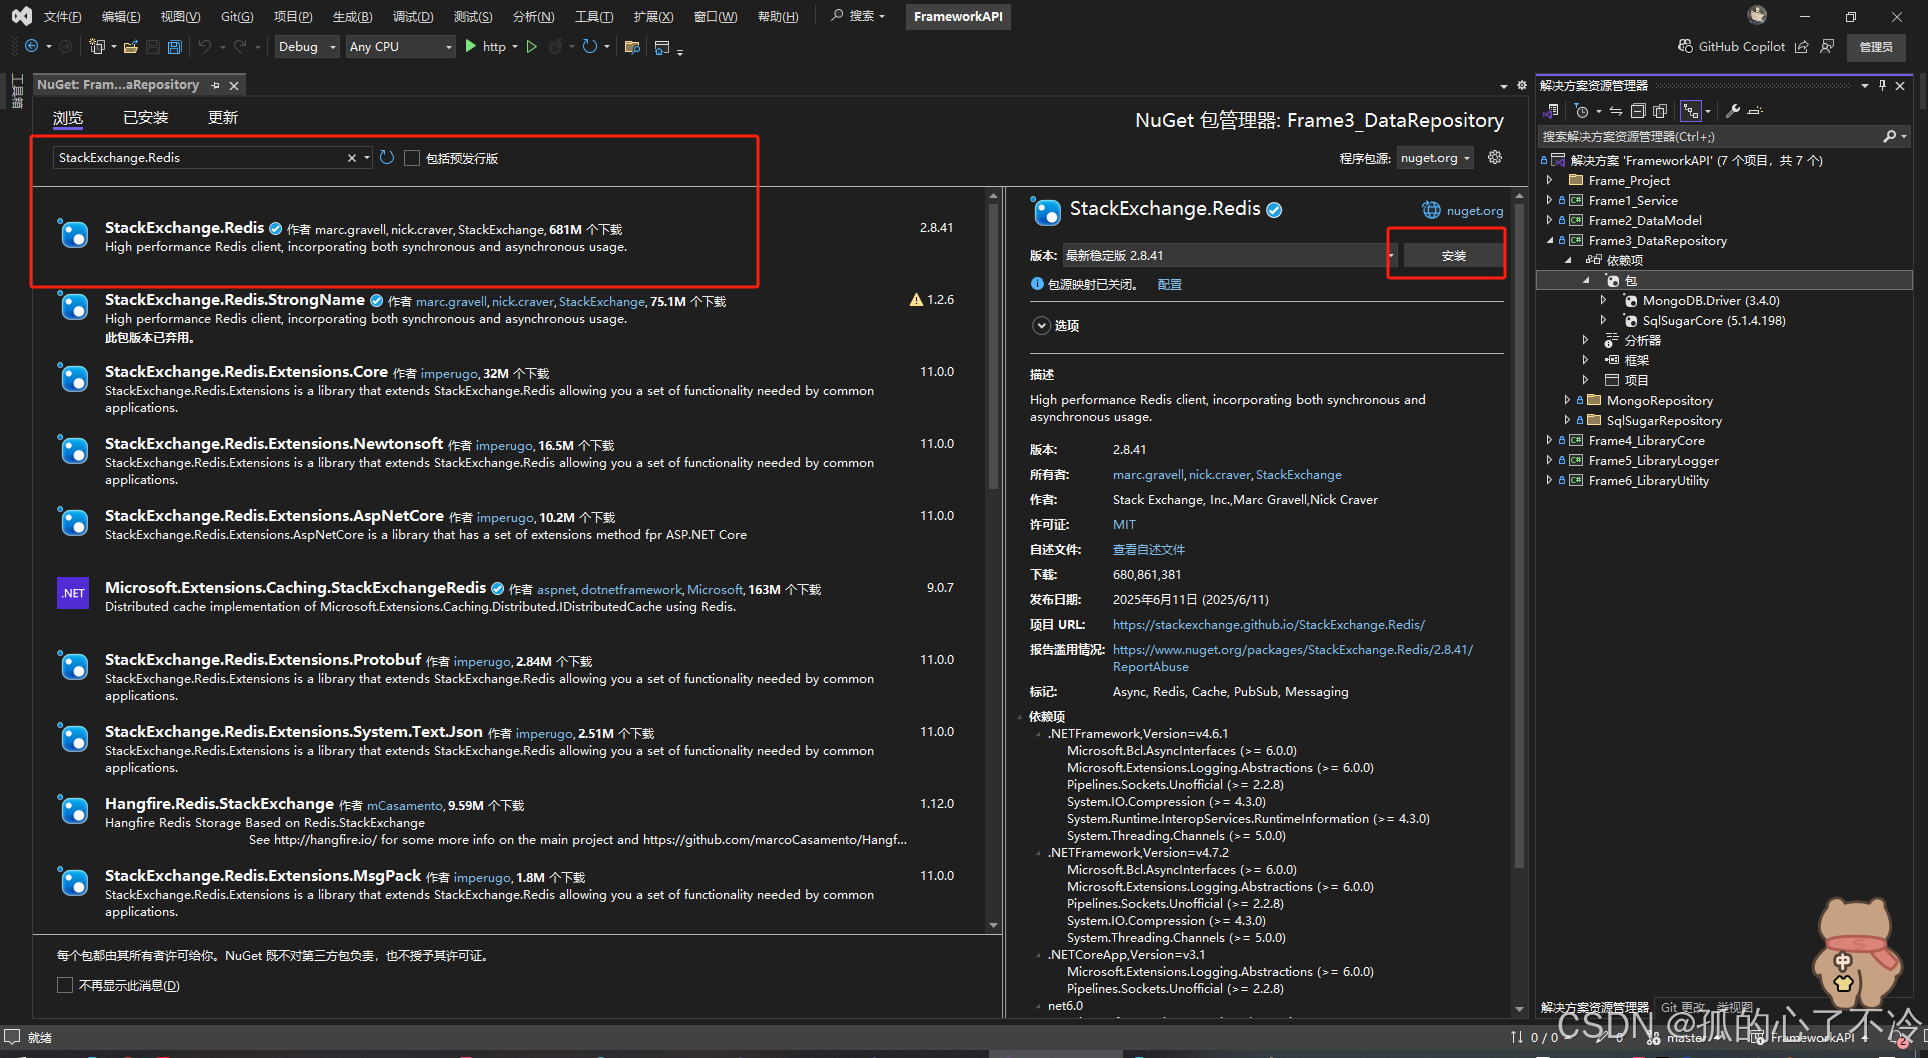Screen dimensions: 1928x1058
Task: Click the new project toolbar icon
Action: 97,47
